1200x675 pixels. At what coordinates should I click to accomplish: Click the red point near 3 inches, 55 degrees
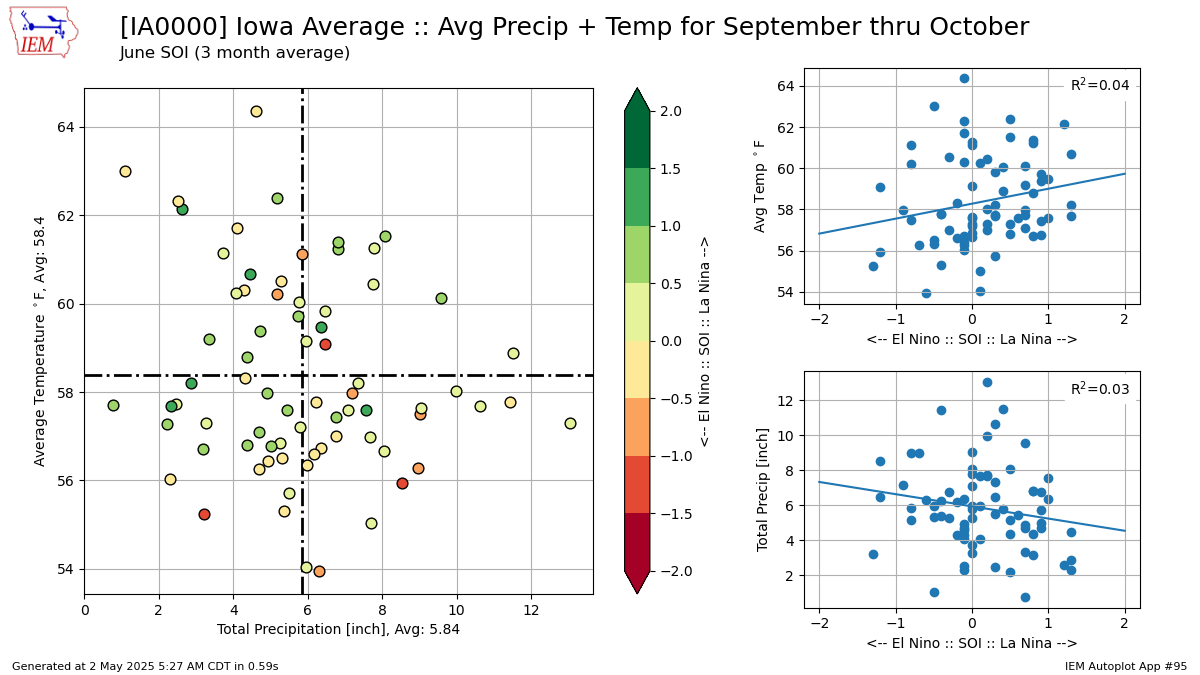[204, 514]
